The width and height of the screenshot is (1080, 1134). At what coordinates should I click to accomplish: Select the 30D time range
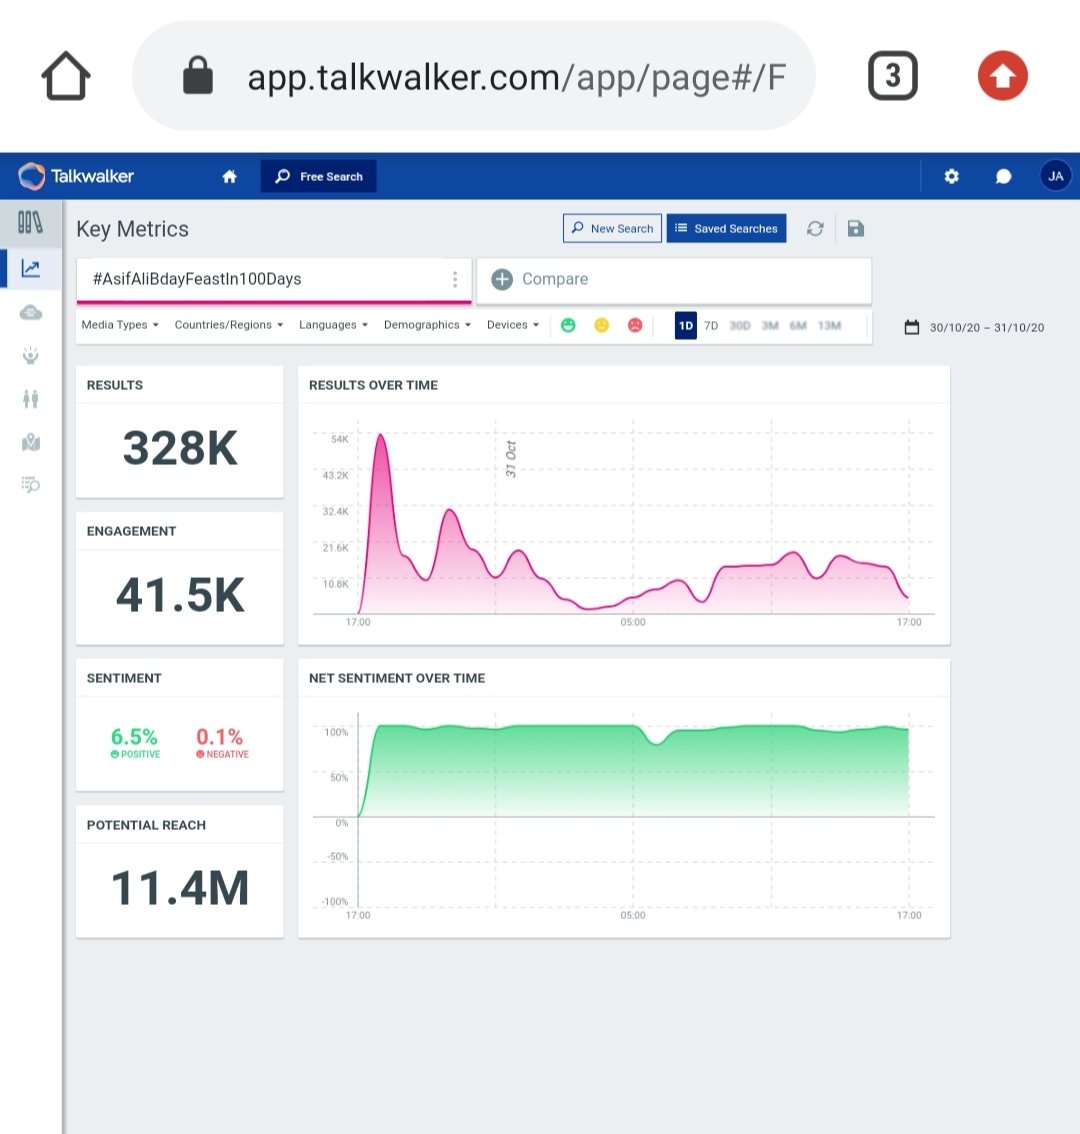click(739, 326)
